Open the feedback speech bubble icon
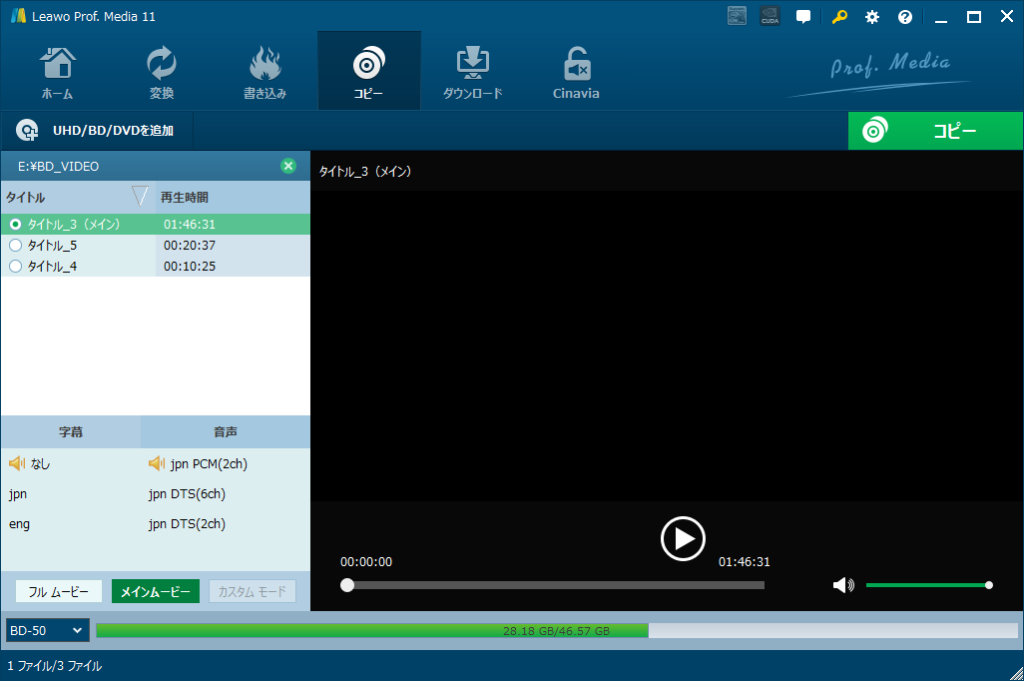 803,17
